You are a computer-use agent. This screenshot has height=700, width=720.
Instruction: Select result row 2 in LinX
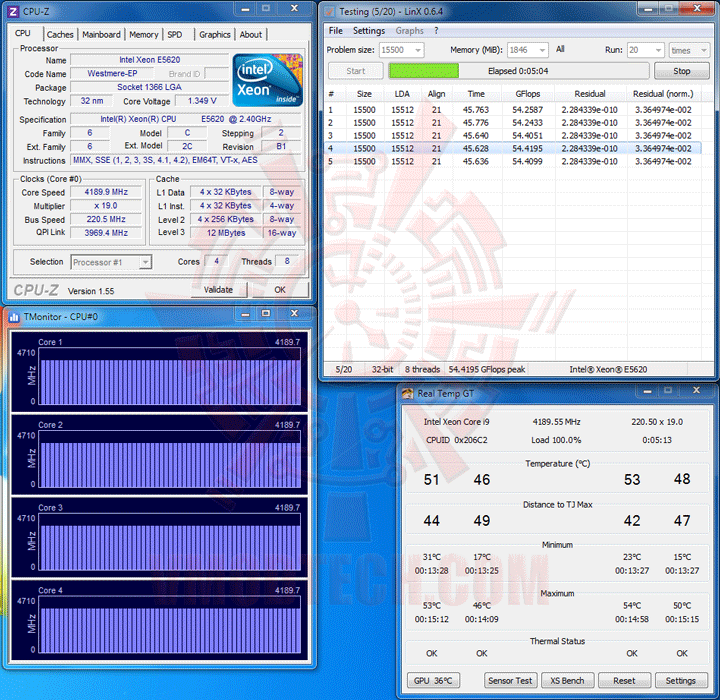click(512, 123)
